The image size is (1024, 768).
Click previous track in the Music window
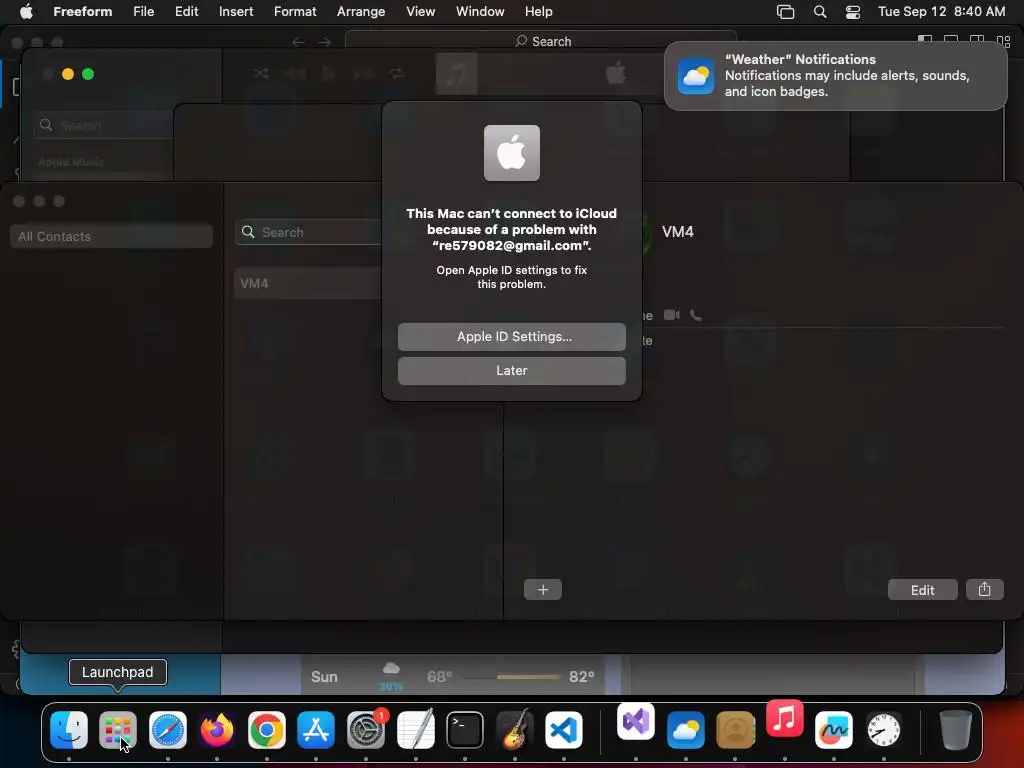(295, 73)
